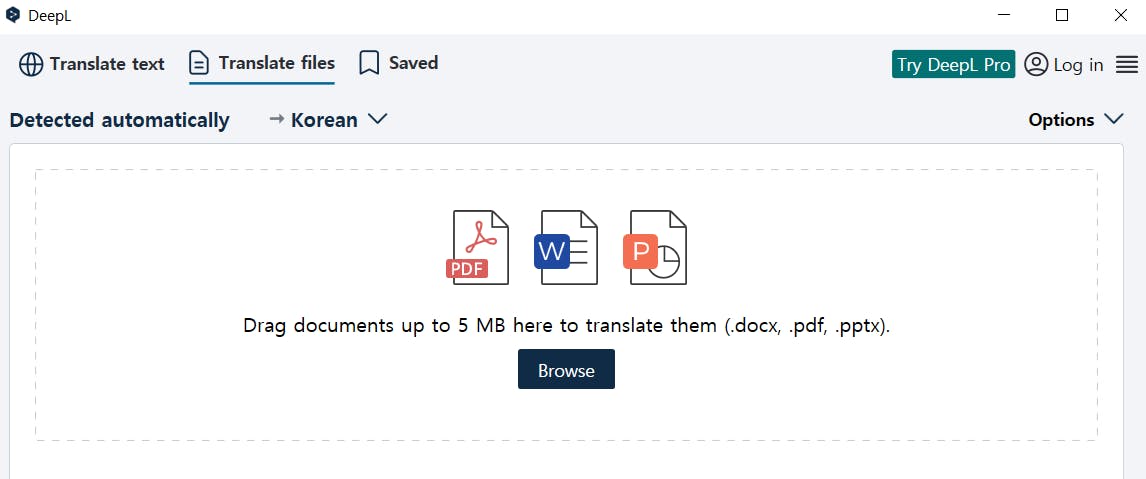The height and width of the screenshot is (479, 1146).
Task: Click the document icon on Translate files
Action: 200,64
